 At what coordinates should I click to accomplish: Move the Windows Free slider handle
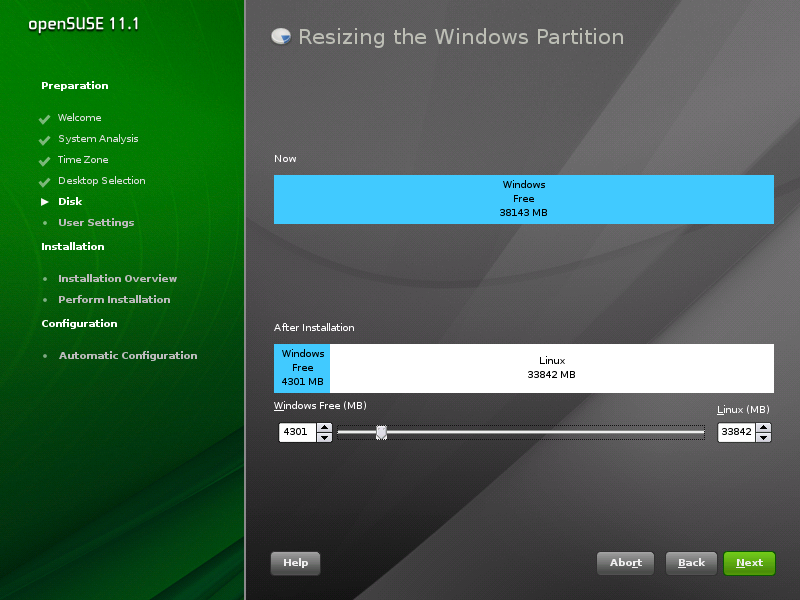pos(381,432)
